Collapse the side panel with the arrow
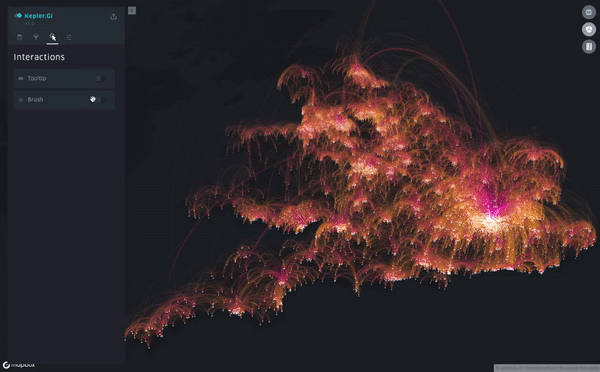600x372 pixels. [132, 11]
